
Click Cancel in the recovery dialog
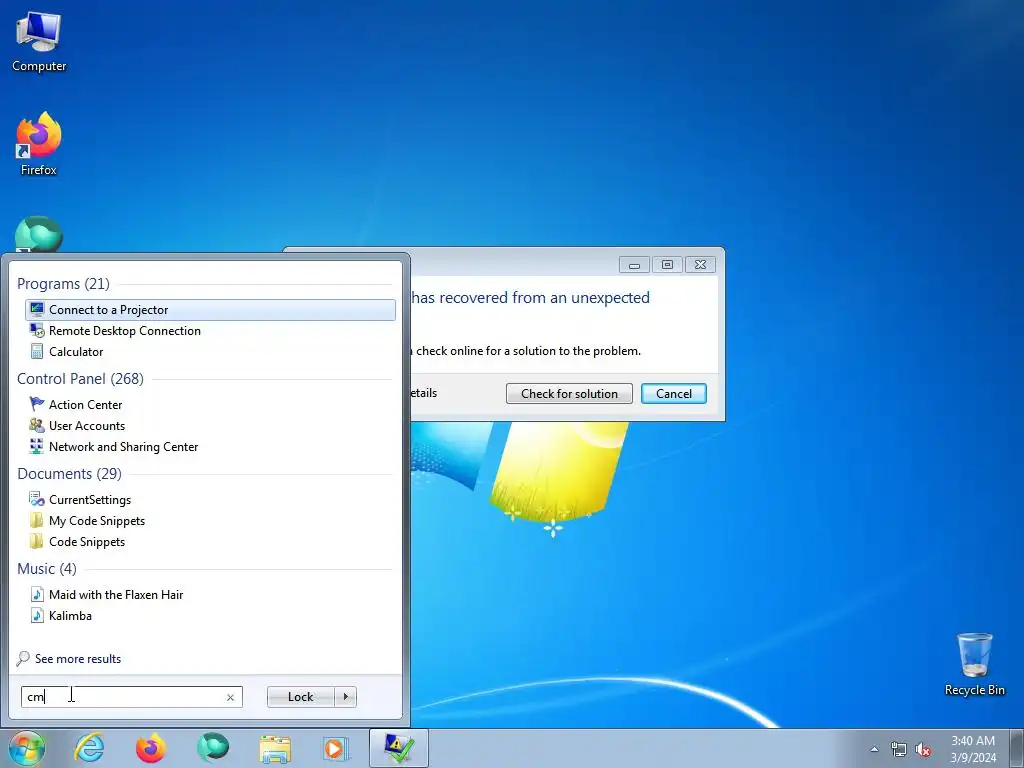pyautogui.click(x=673, y=394)
